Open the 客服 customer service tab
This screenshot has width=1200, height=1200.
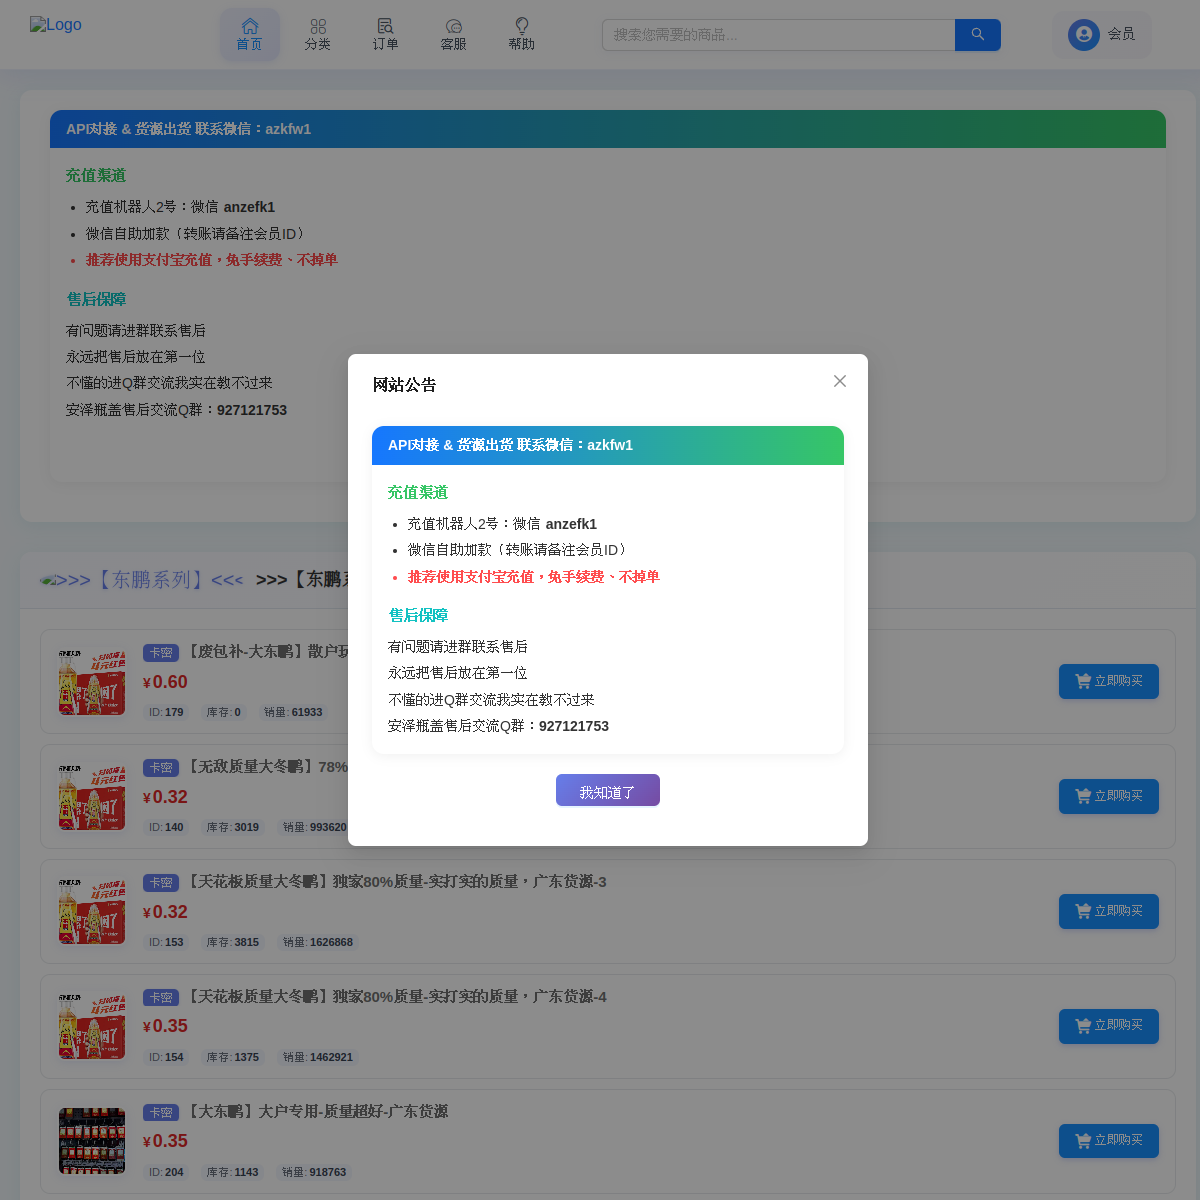[x=454, y=35]
